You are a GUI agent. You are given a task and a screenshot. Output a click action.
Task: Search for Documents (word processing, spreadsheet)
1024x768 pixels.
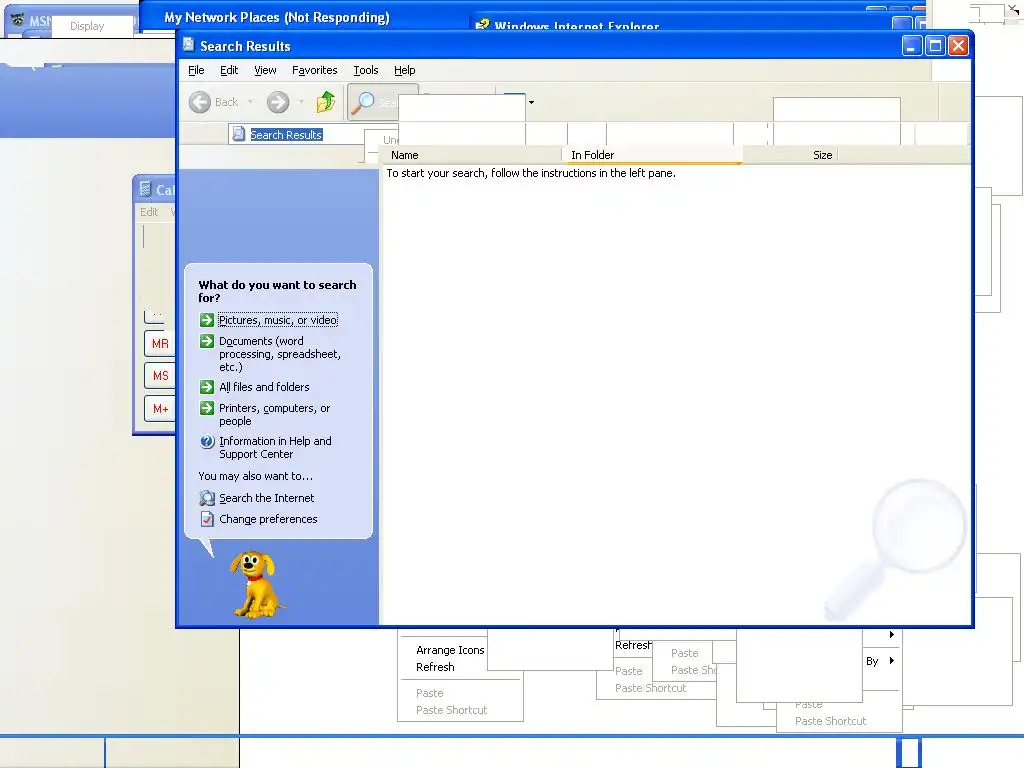pos(280,354)
